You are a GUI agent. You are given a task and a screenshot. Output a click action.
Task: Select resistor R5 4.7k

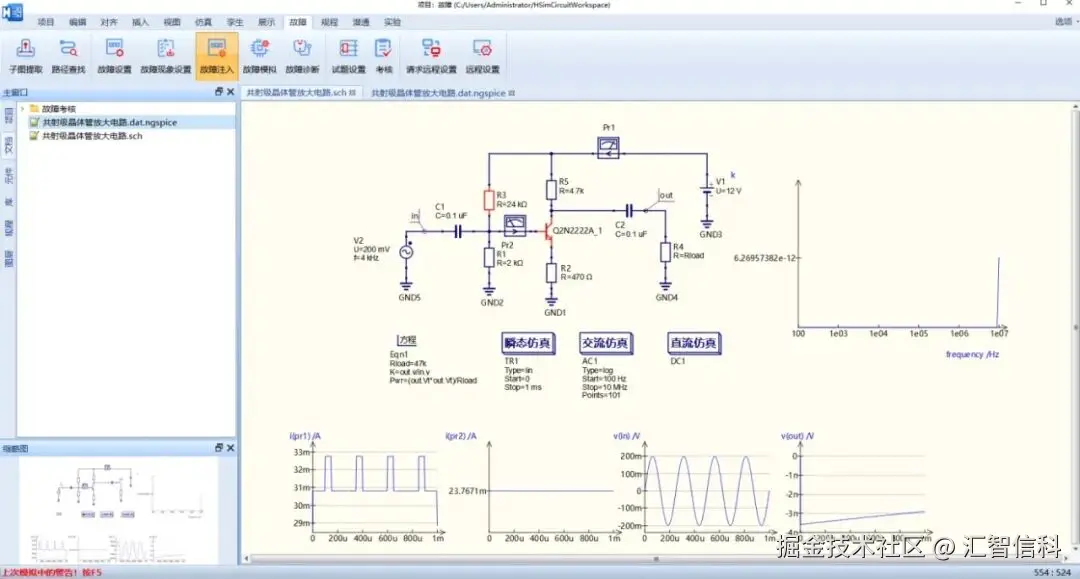551,189
